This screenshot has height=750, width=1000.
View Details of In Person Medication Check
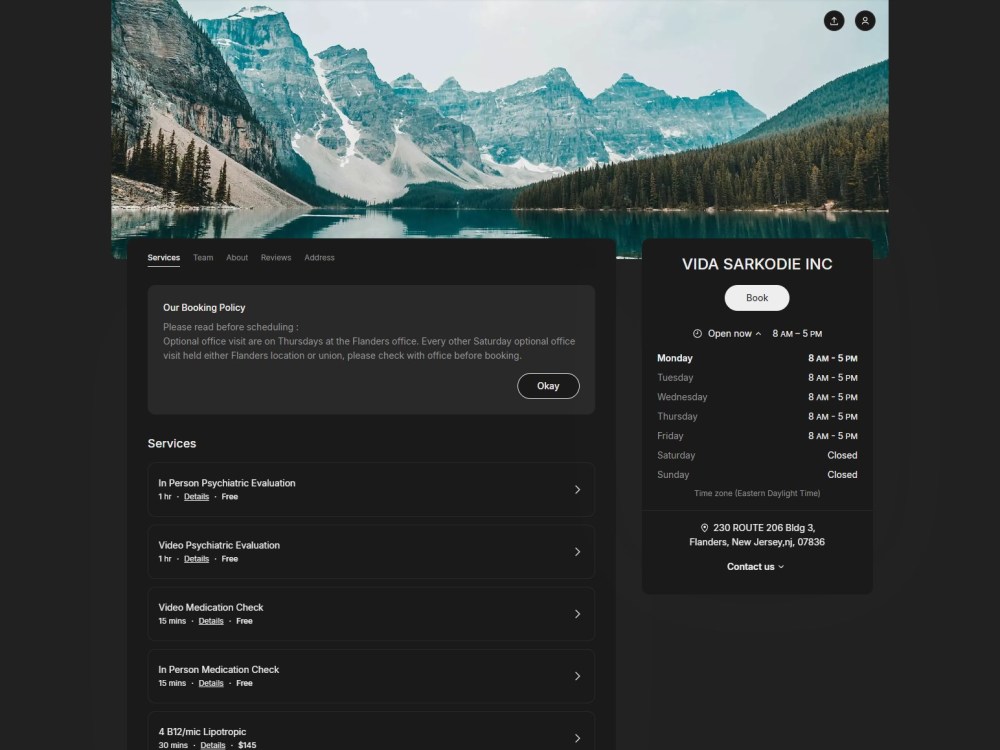click(211, 683)
